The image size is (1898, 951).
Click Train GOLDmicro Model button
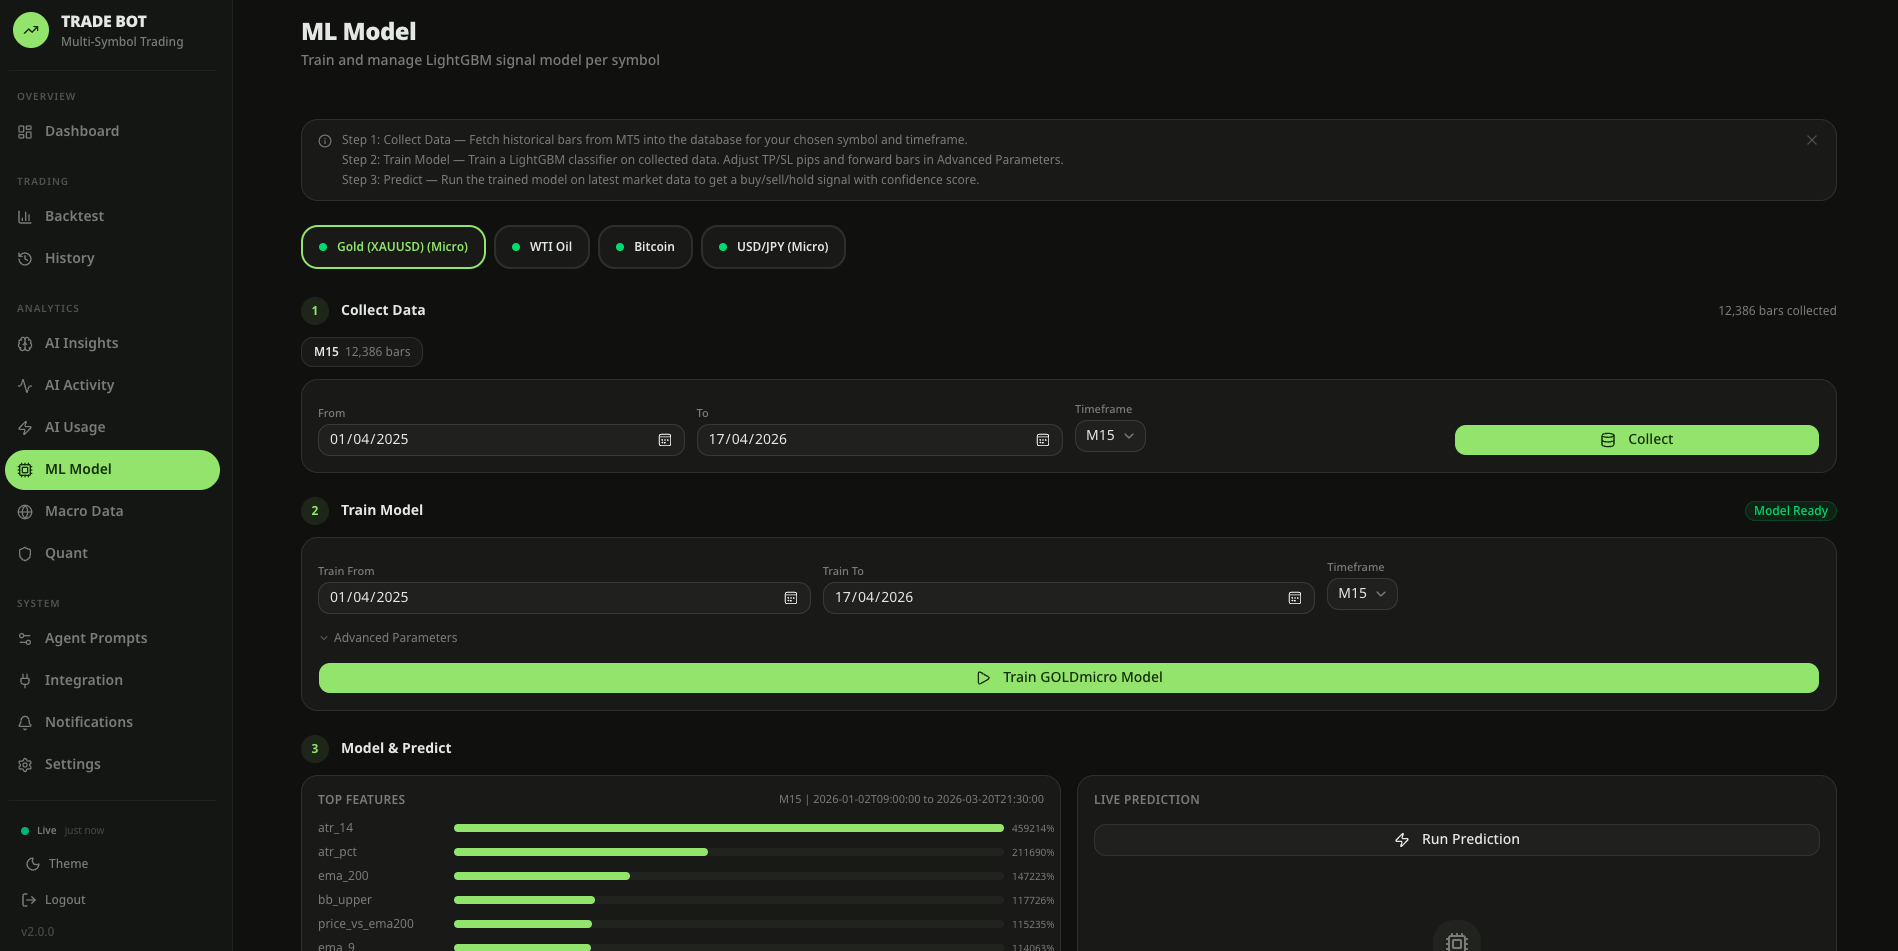click(x=1068, y=678)
